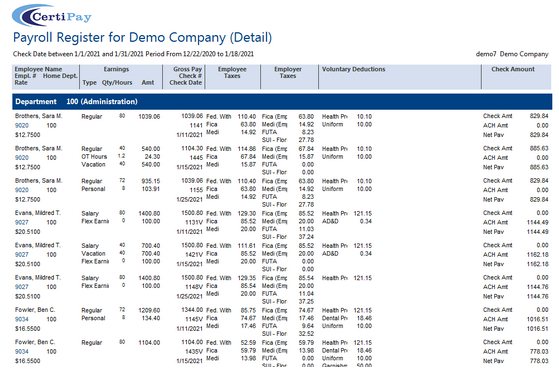Click the CertiPay logo
This screenshot has height=371, width=559.
coord(52,16)
